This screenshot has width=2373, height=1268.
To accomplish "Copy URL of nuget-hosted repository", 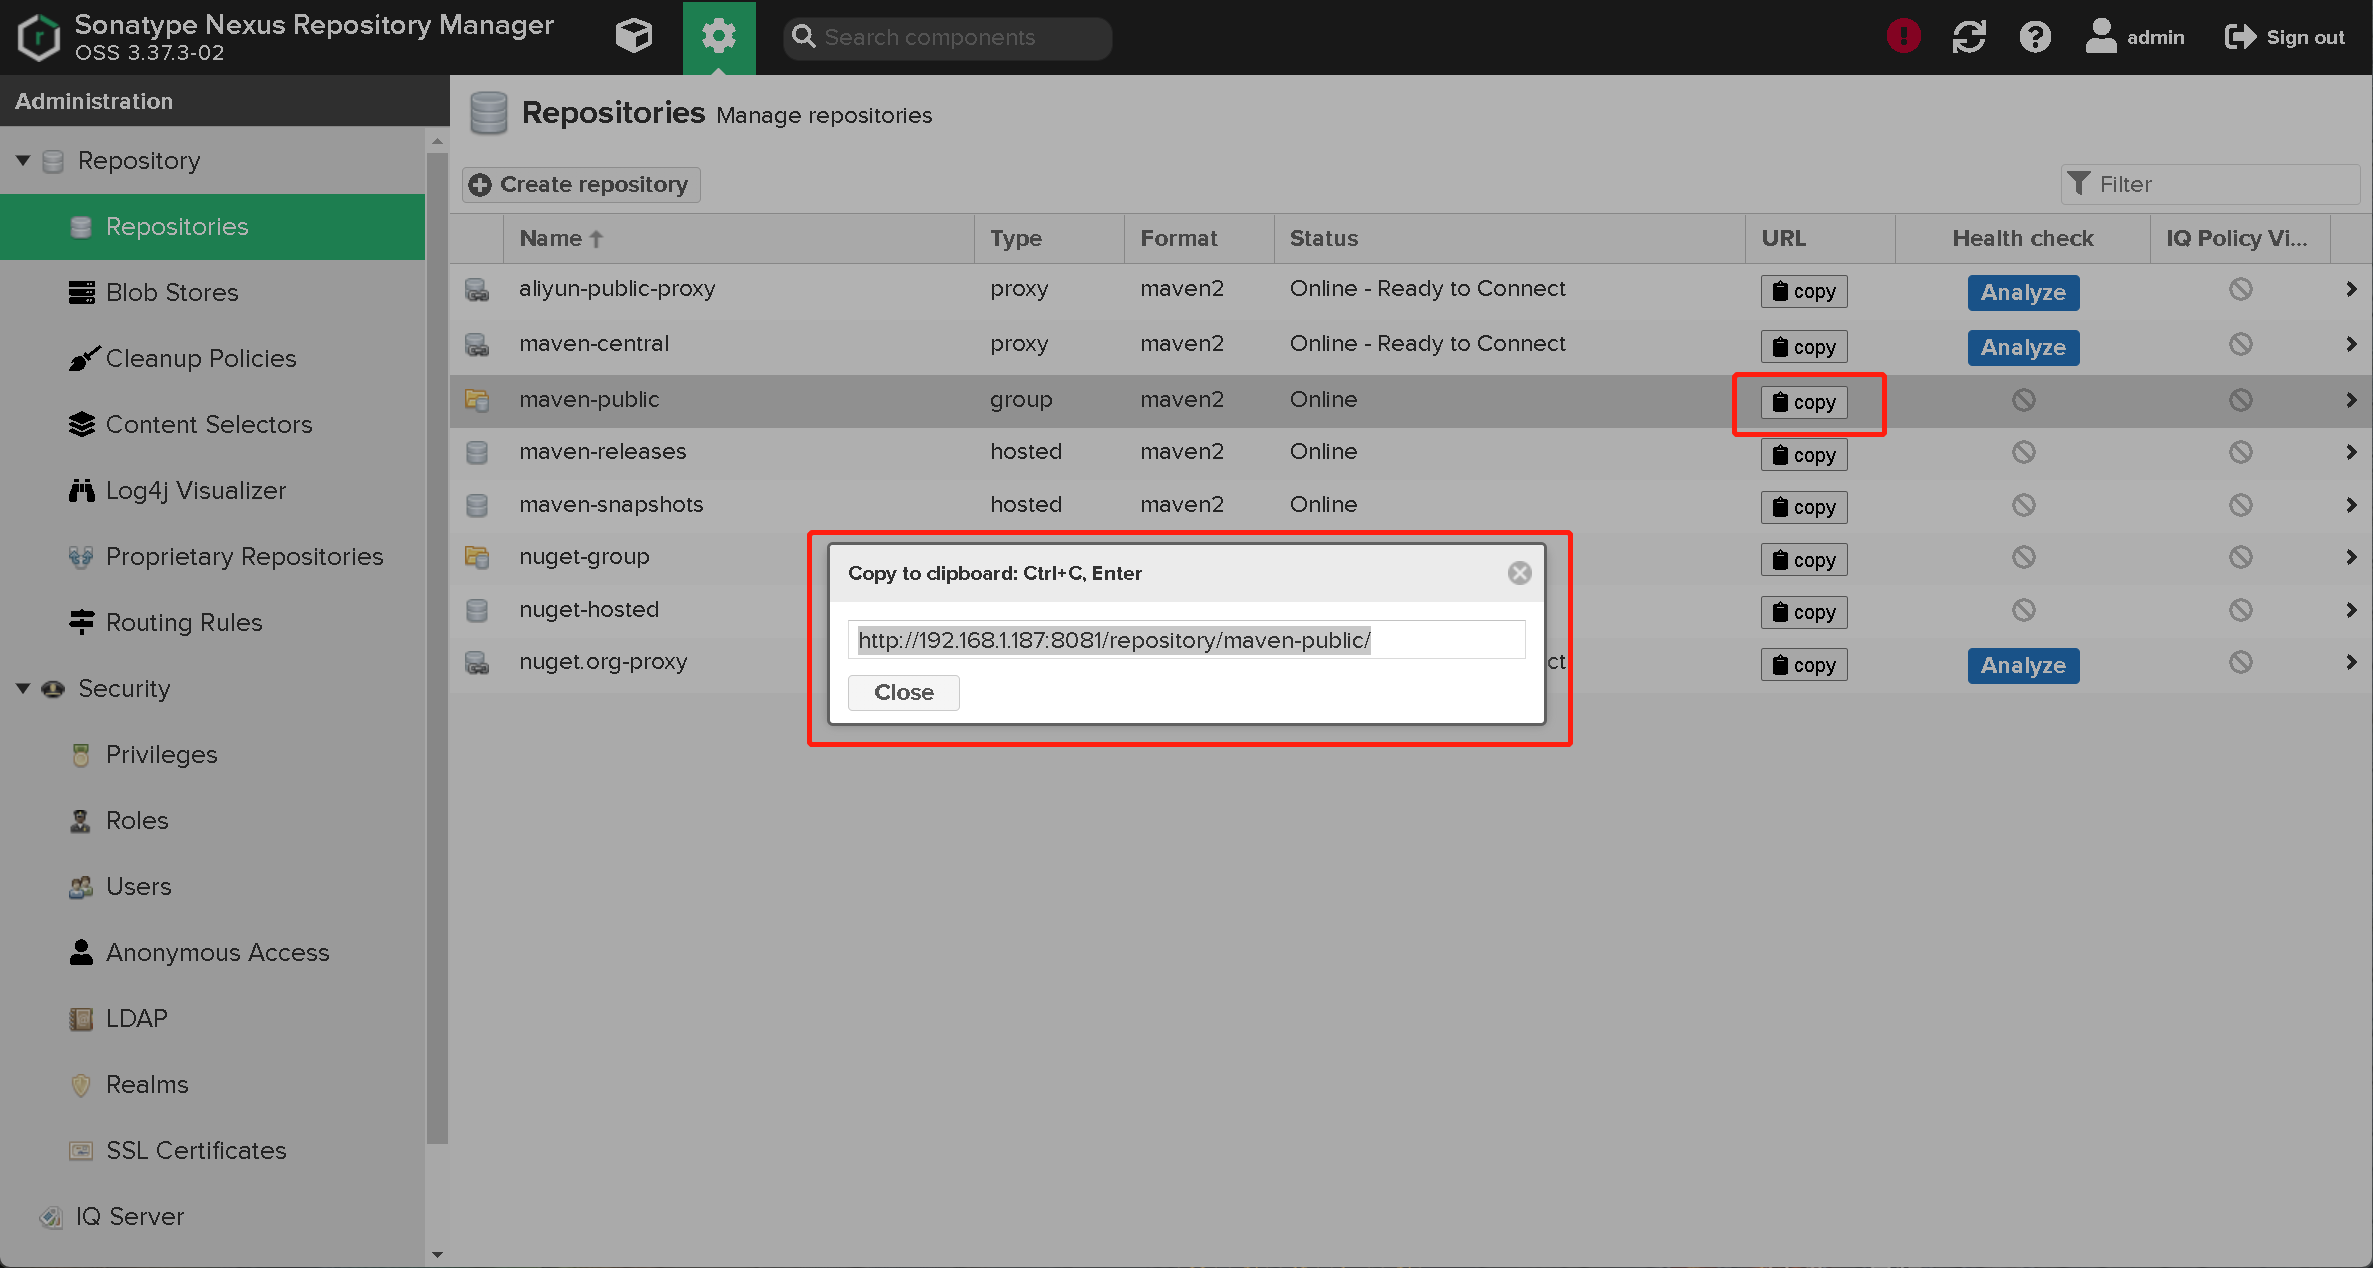I will (1804, 612).
